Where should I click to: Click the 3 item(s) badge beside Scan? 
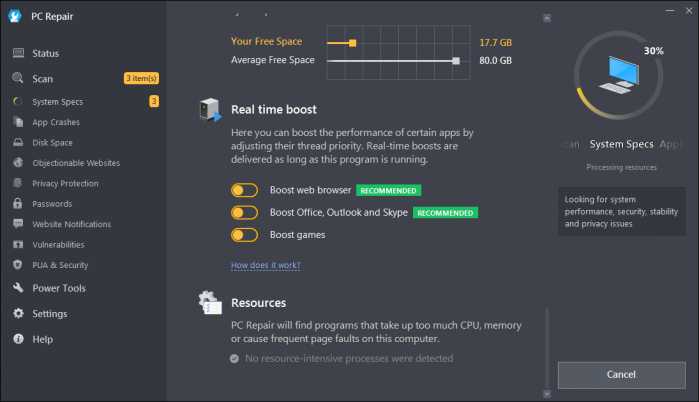click(x=141, y=78)
